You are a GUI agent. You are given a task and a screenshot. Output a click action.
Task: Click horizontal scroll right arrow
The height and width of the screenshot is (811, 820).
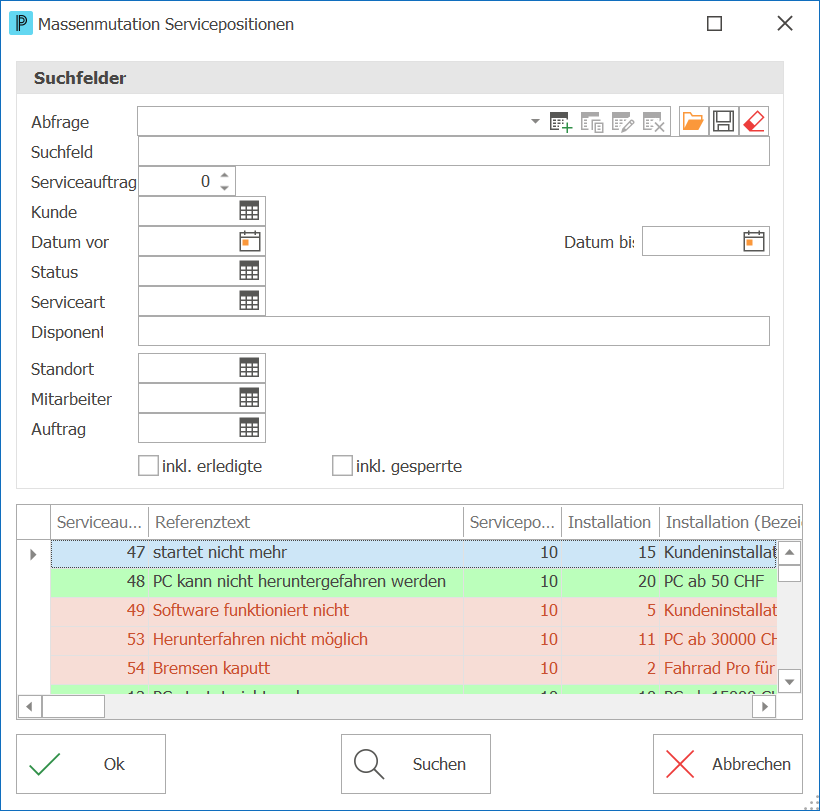coord(764,707)
